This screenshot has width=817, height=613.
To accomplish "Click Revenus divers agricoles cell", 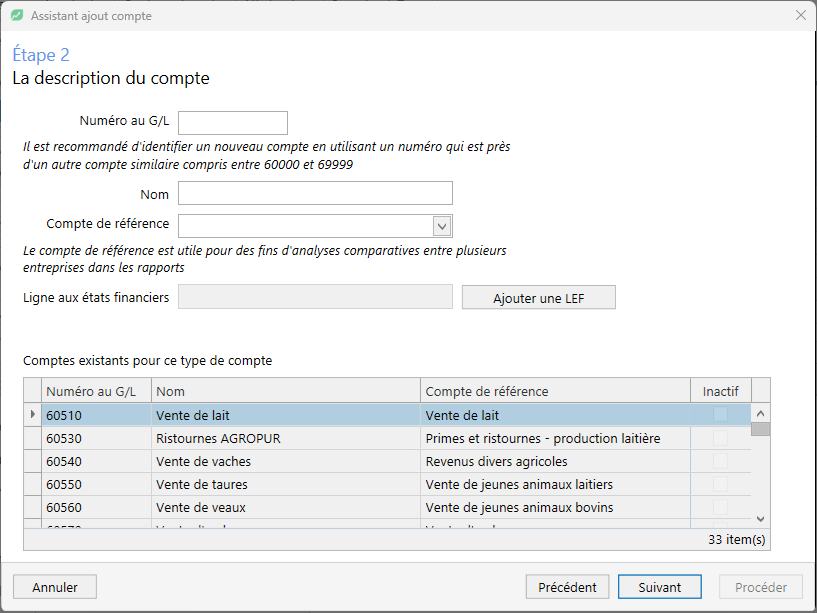I will click(555, 461).
